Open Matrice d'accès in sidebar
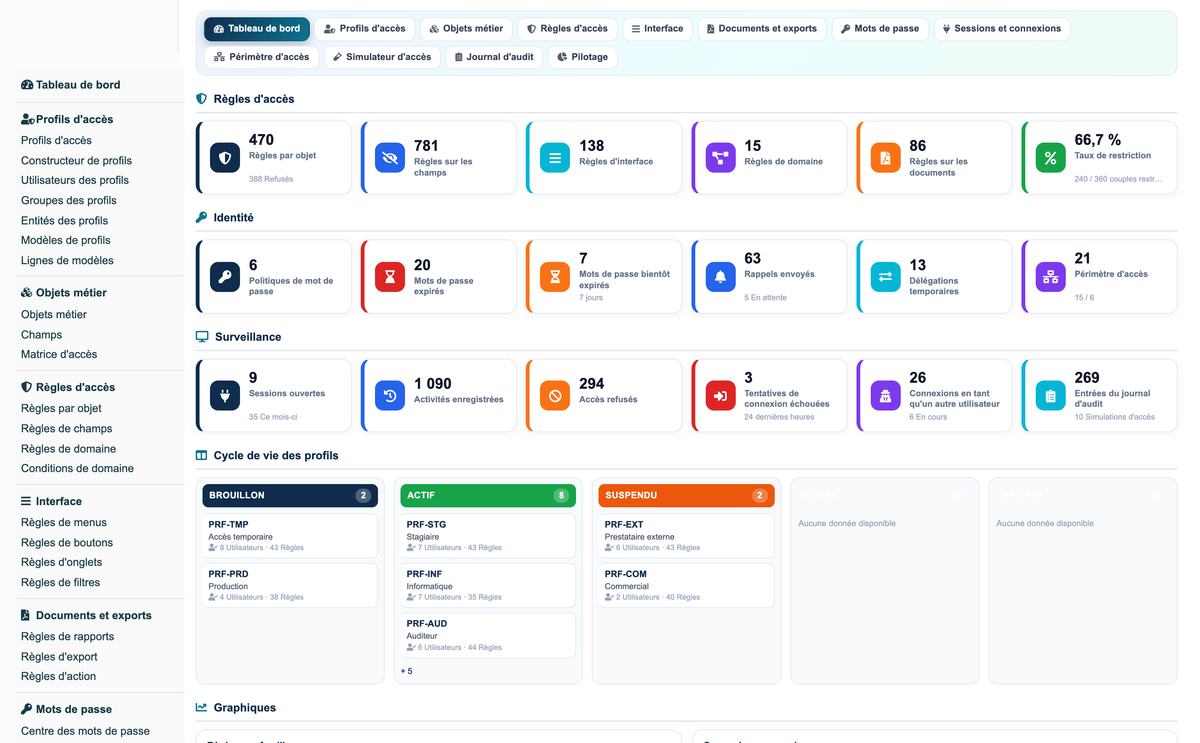This screenshot has width=1200, height=743. pyautogui.click(x=59, y=355)
